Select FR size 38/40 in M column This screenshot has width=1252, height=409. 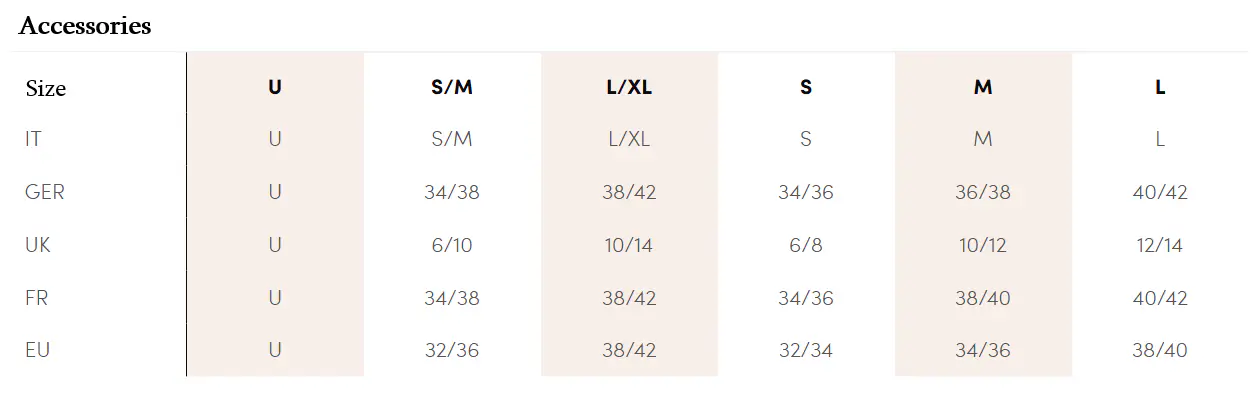click(983, 298)
